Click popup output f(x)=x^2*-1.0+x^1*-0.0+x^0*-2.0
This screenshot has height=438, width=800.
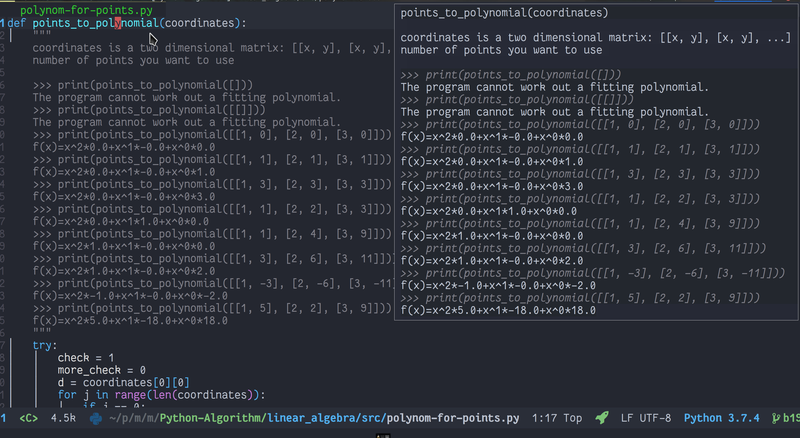498,285
